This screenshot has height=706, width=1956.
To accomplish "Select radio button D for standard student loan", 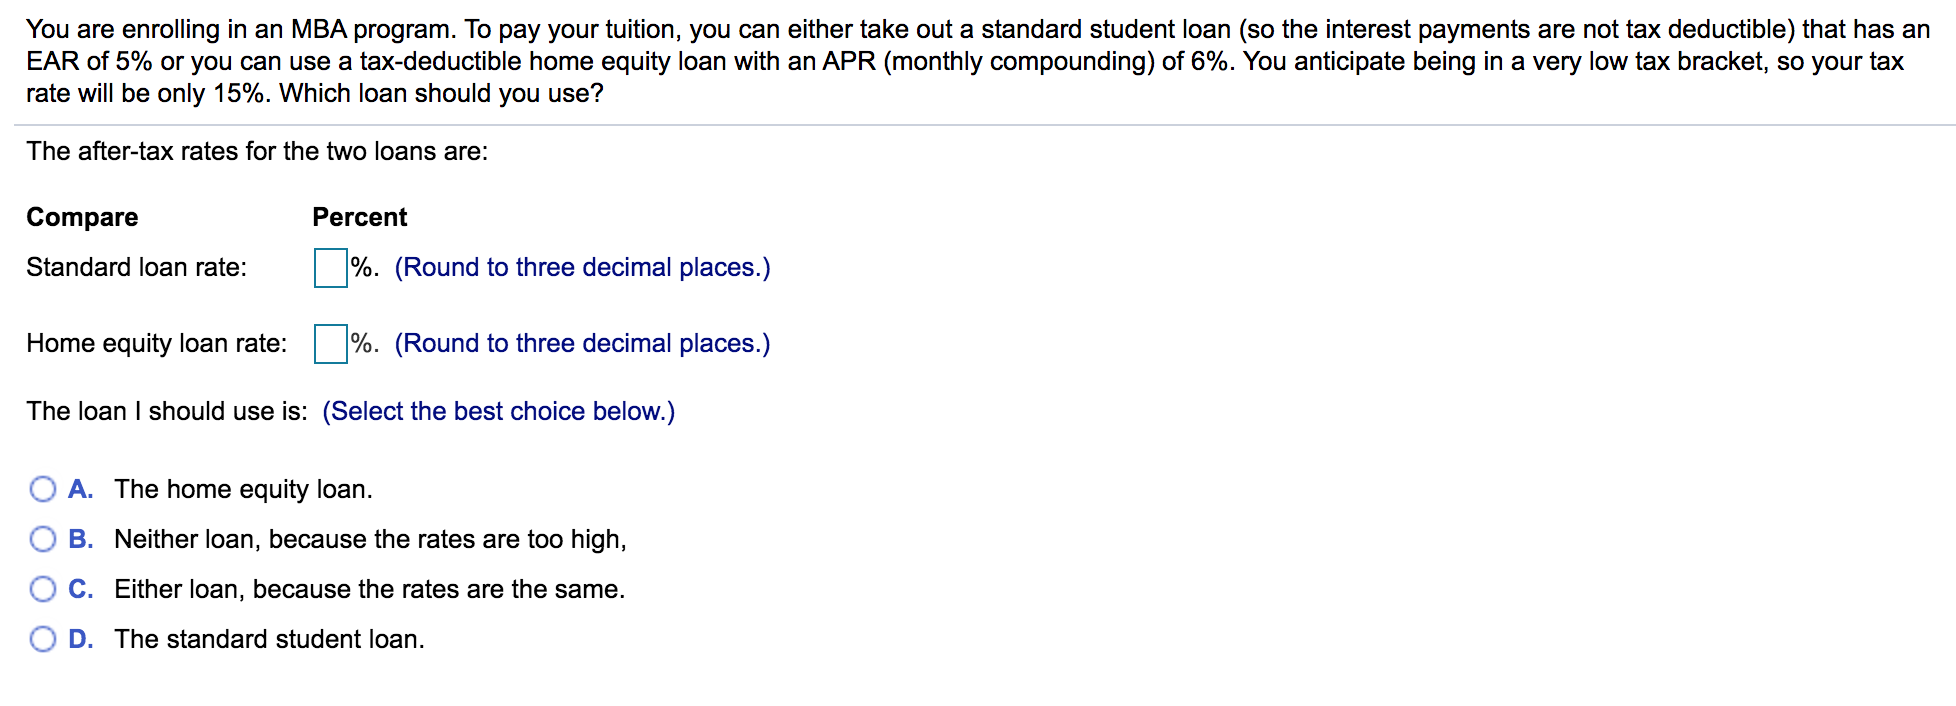I will click(42, 638).
